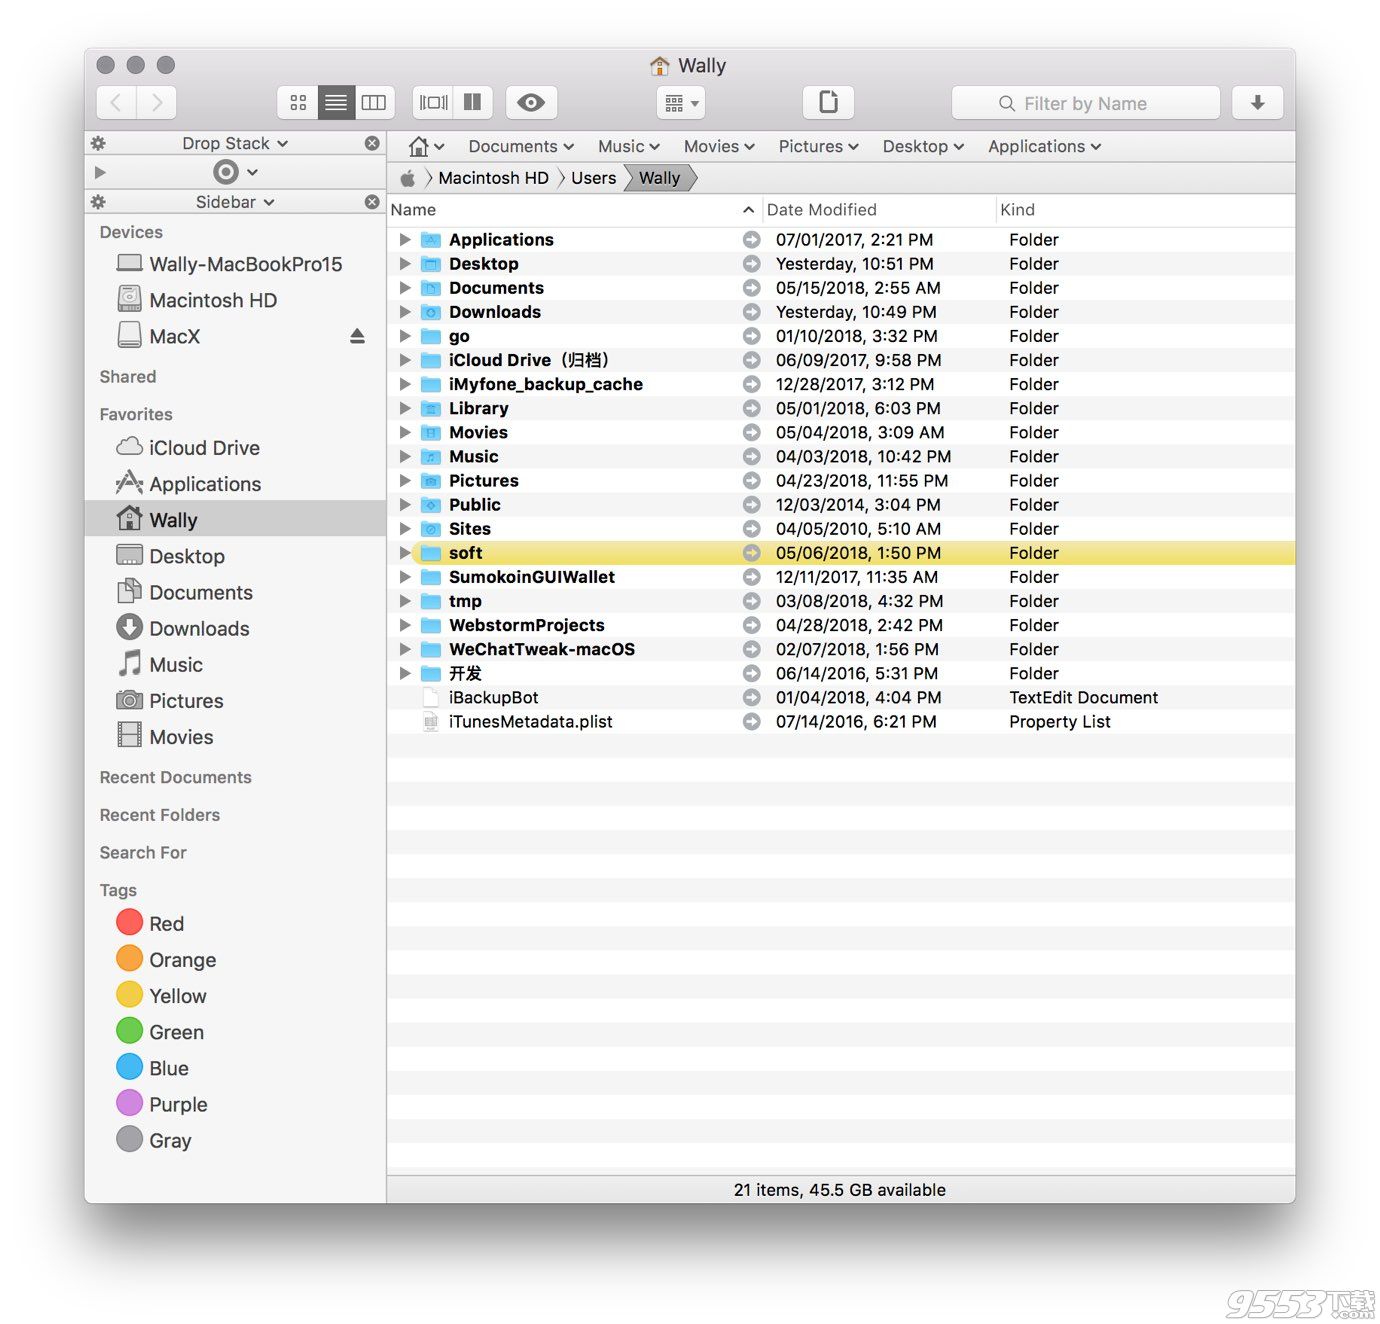
Task: Click go-to arrow icon for Music row
Action: click(751, 456)
